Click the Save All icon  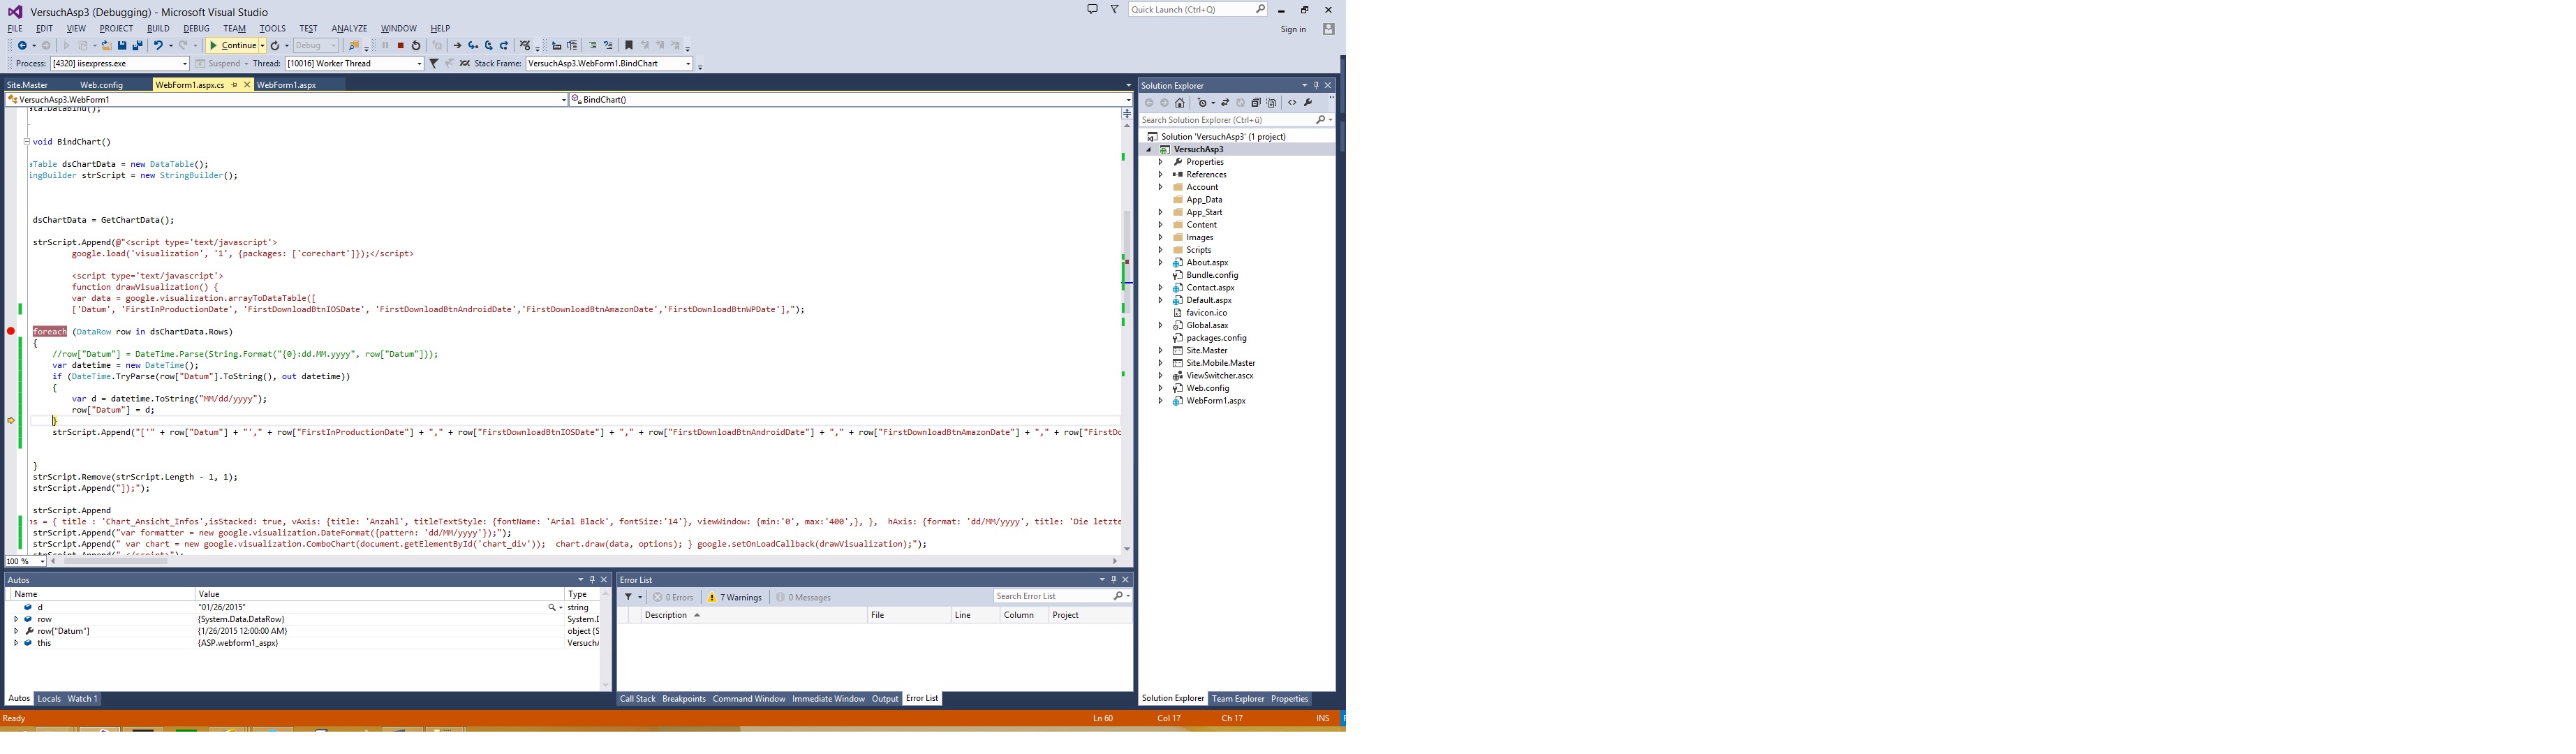click(x=137, y=46)
